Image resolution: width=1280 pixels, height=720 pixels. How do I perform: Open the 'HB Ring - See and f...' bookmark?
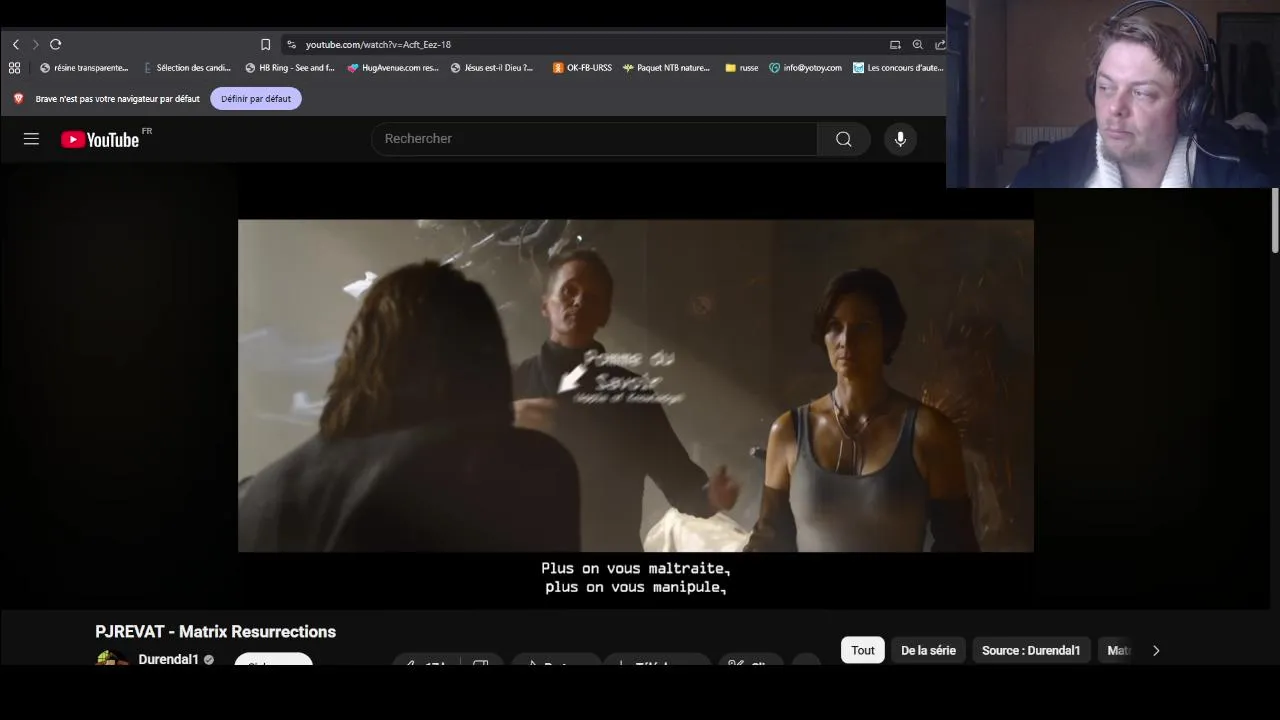290,68
